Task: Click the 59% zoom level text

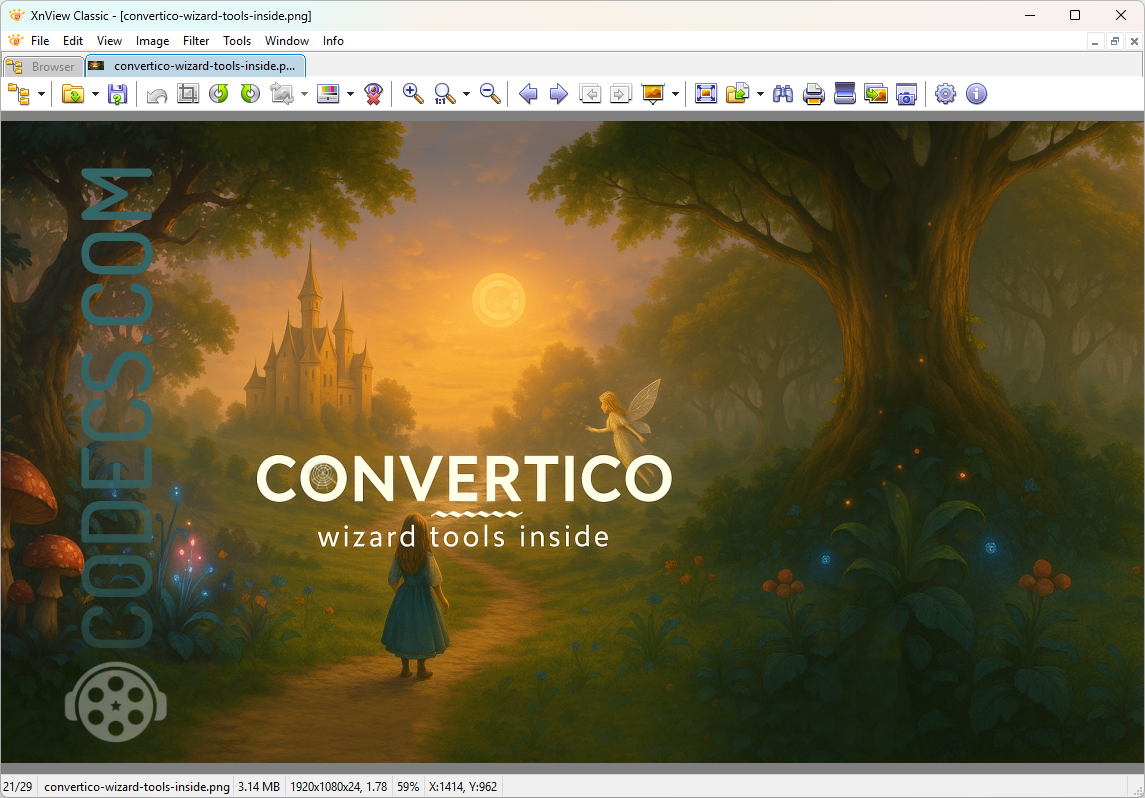Action: 408,786
